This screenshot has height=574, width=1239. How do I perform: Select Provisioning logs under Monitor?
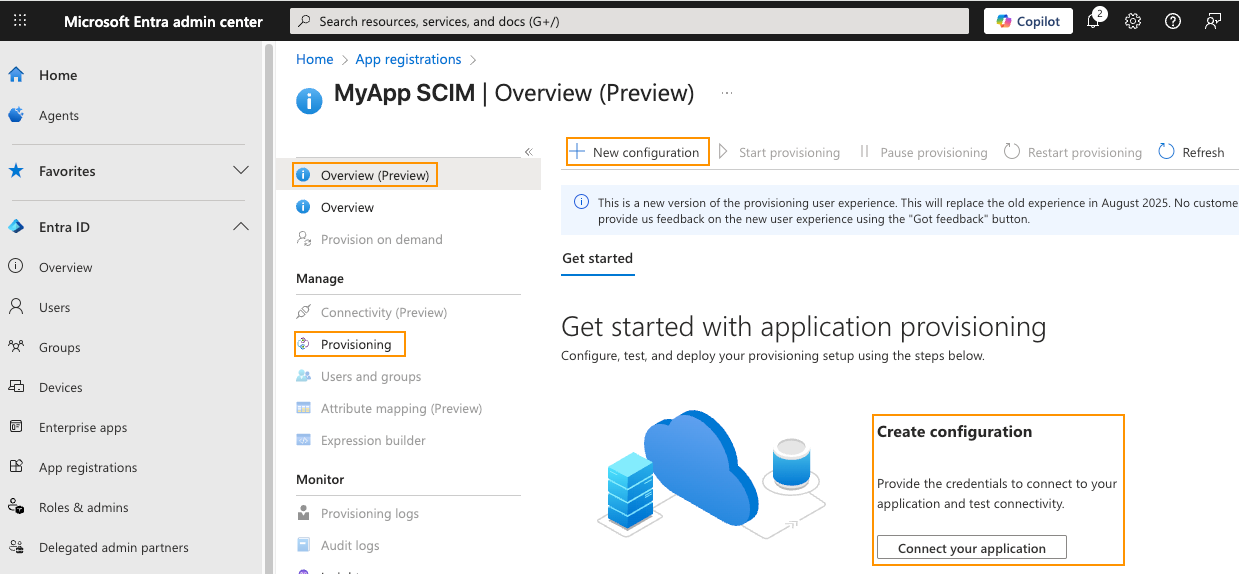point(370,513)
